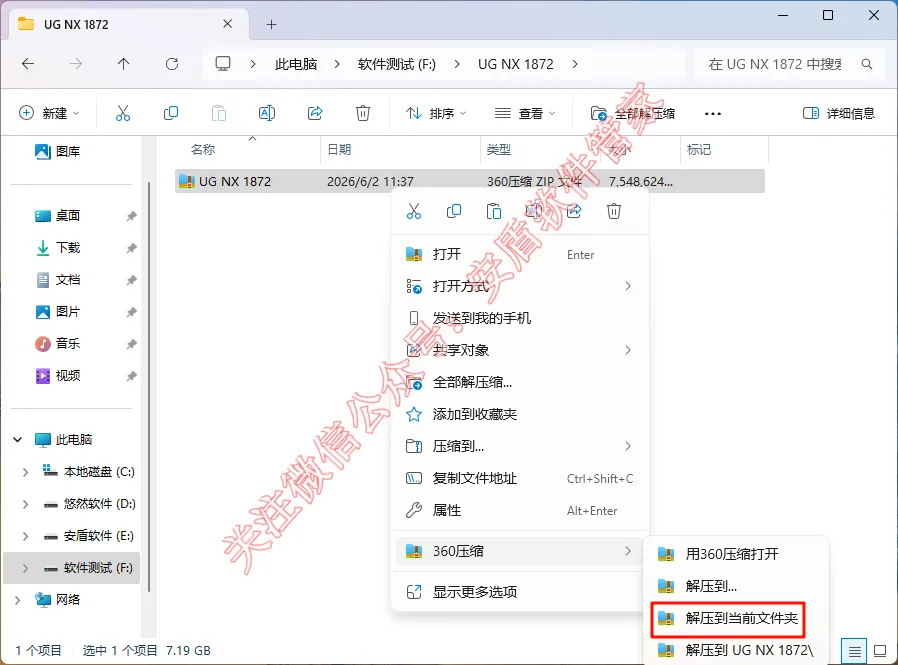Toggle the 详细信息 details pane
Viewport: 898px width, 665px height.
tap(839, 113)
